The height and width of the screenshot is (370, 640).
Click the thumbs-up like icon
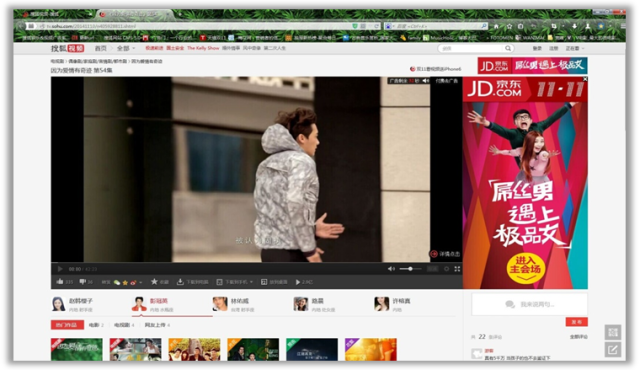click(x=60, y=281)
